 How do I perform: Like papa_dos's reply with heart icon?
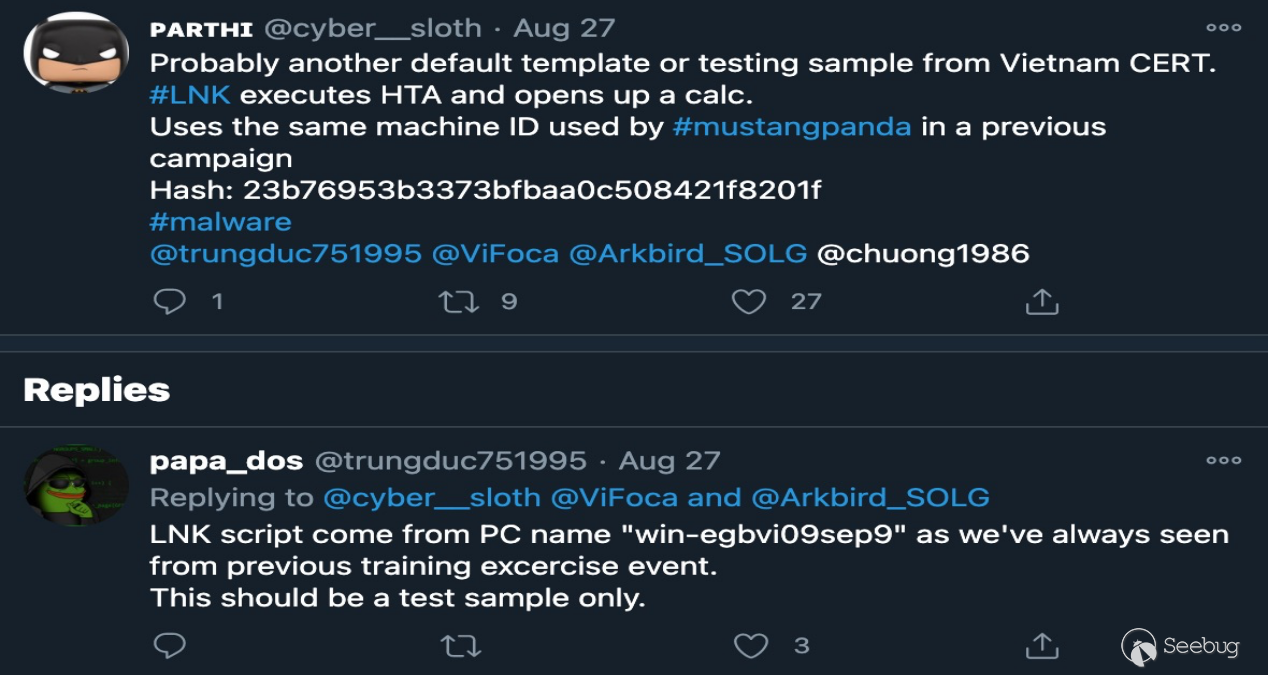click(751, 646)
